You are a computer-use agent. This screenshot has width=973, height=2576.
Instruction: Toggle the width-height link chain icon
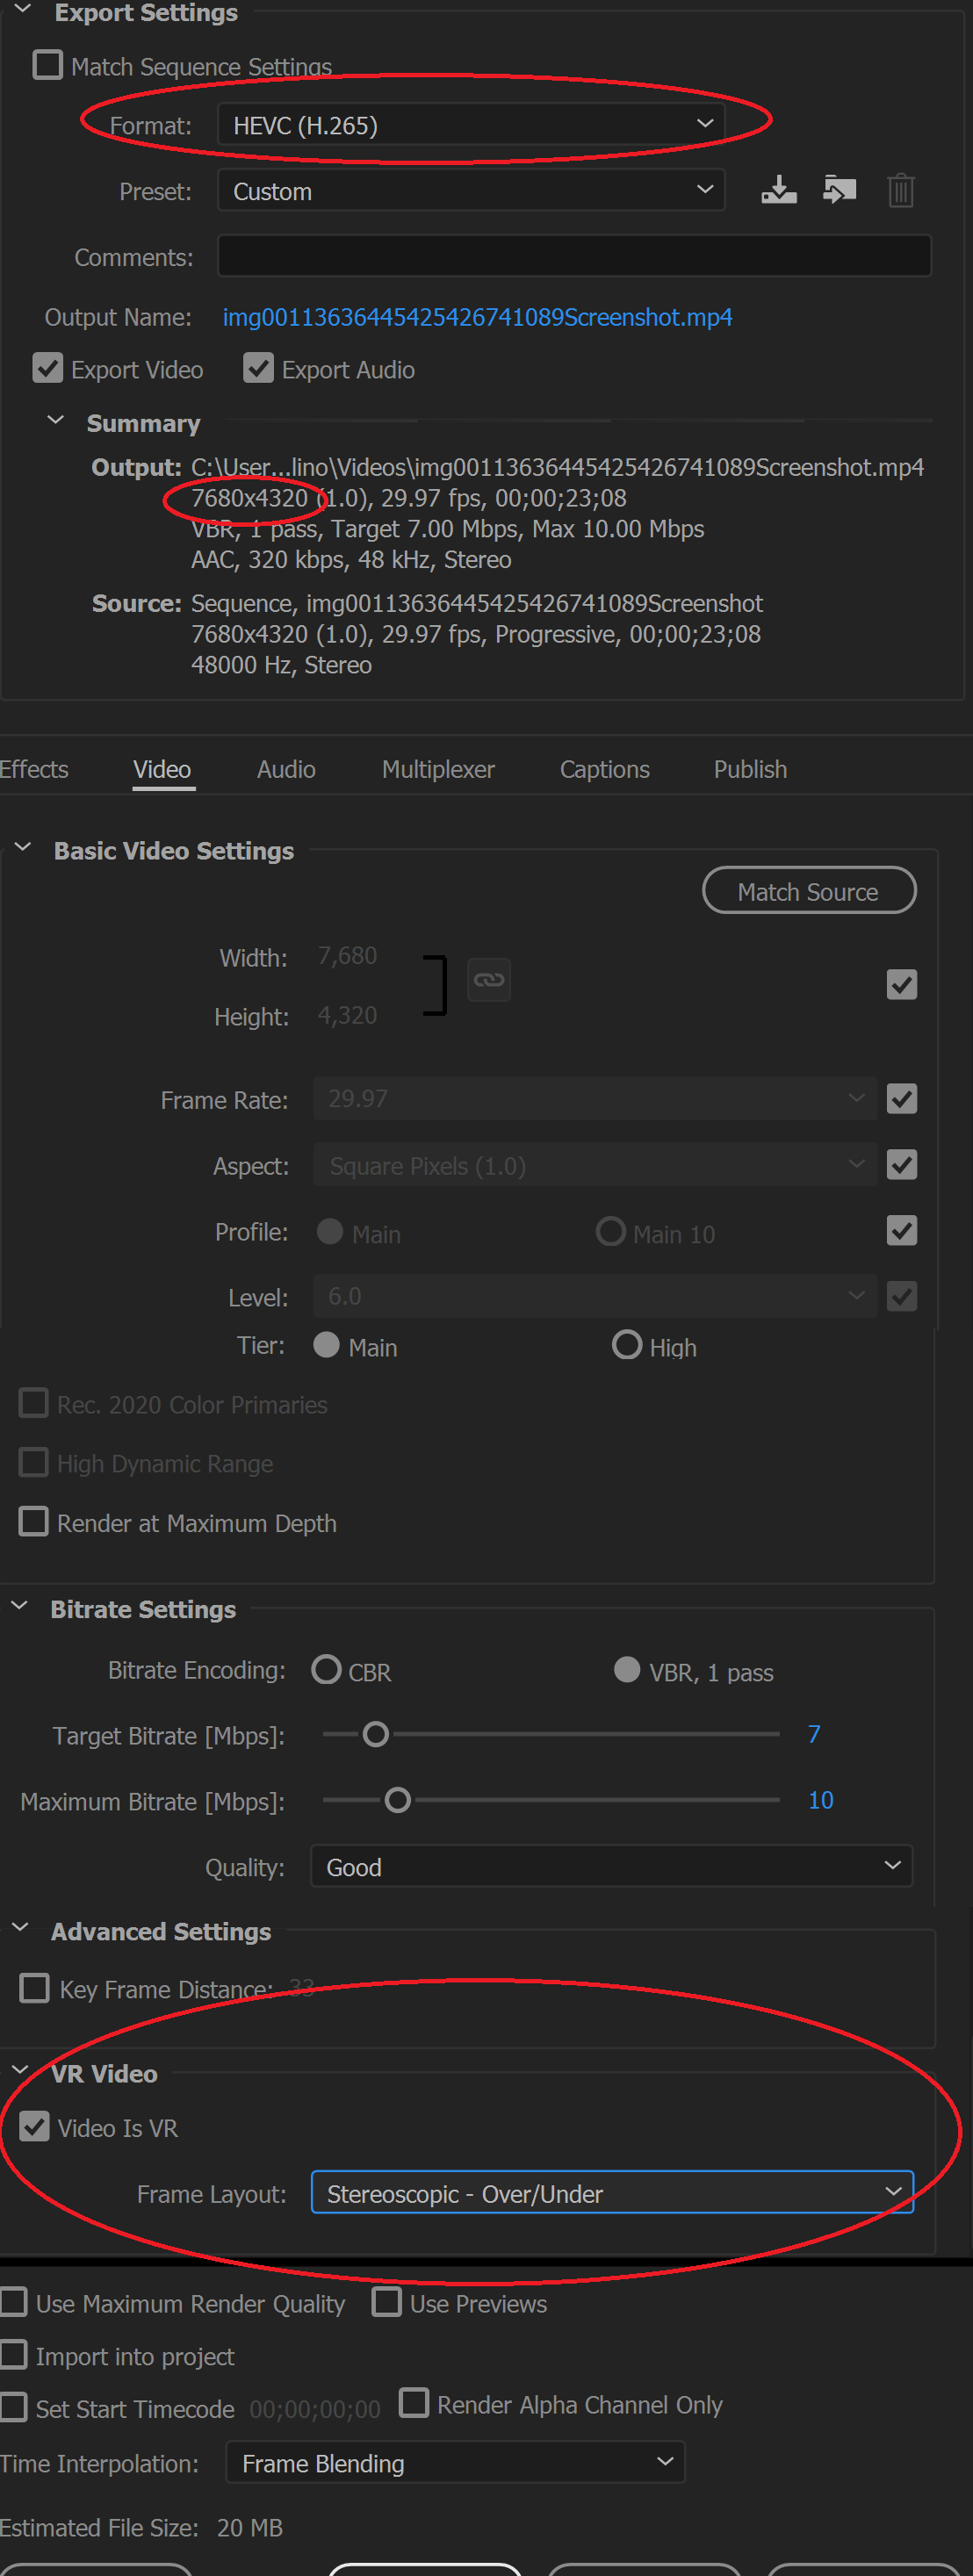[489, 980]
